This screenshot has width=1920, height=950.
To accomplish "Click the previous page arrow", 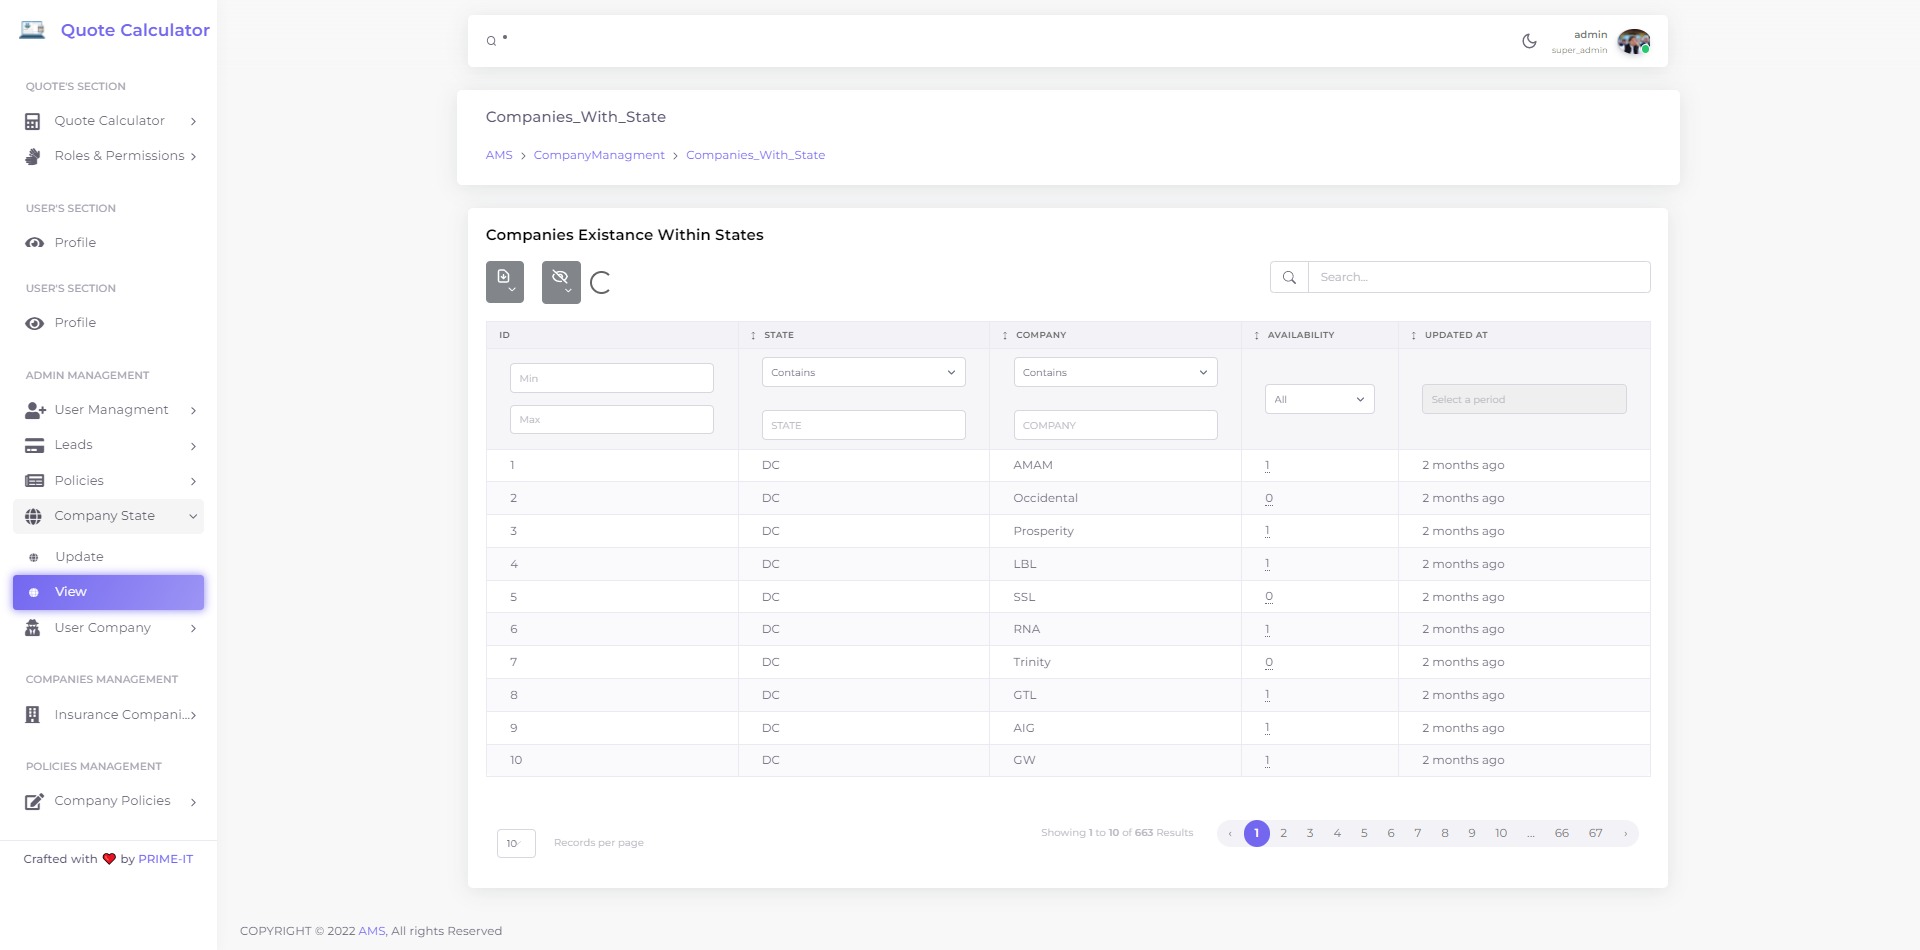I will click(x=1230, y=833).
